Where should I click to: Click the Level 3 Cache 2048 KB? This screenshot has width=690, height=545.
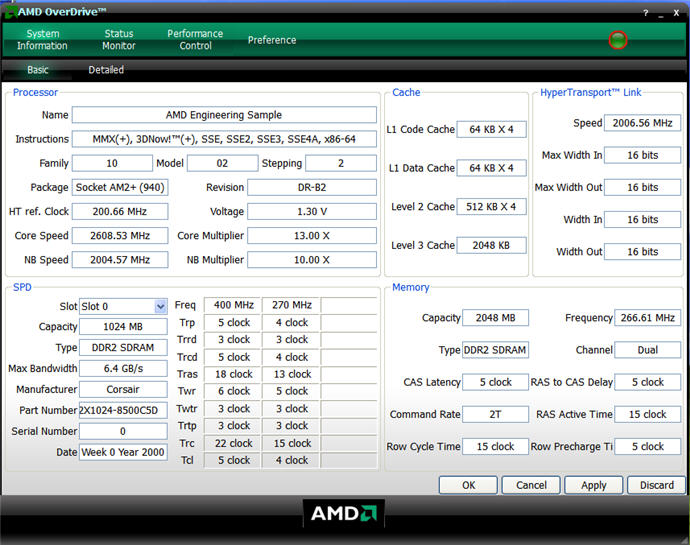tap(492, 245)
